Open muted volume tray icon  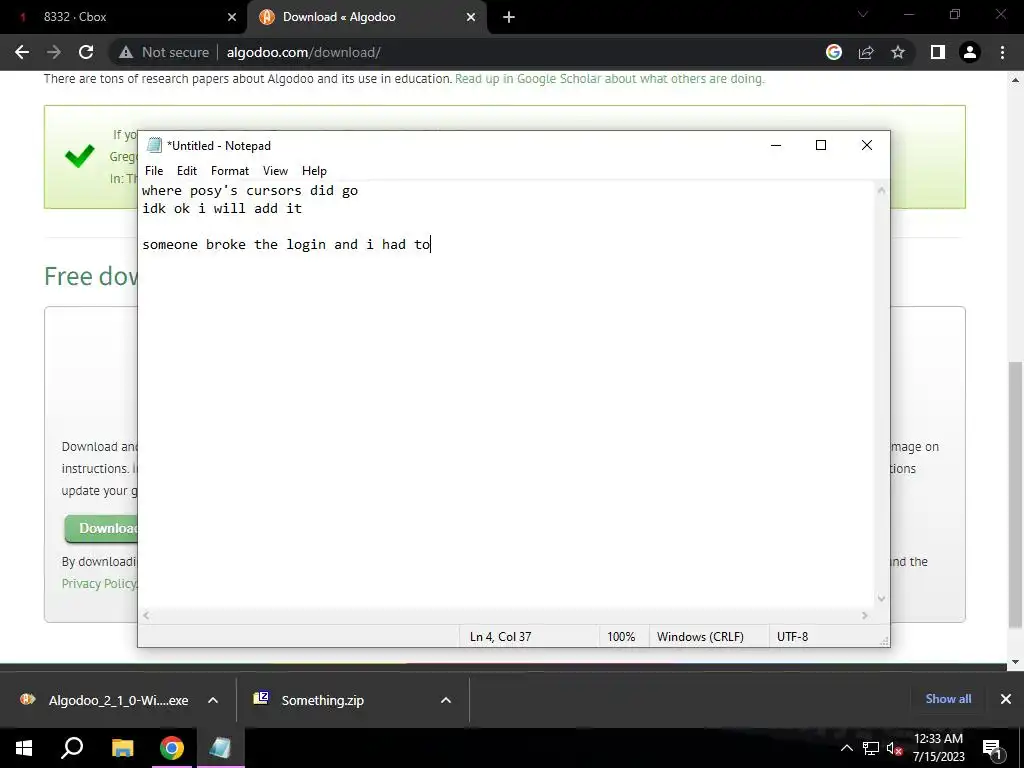(894, 748)
